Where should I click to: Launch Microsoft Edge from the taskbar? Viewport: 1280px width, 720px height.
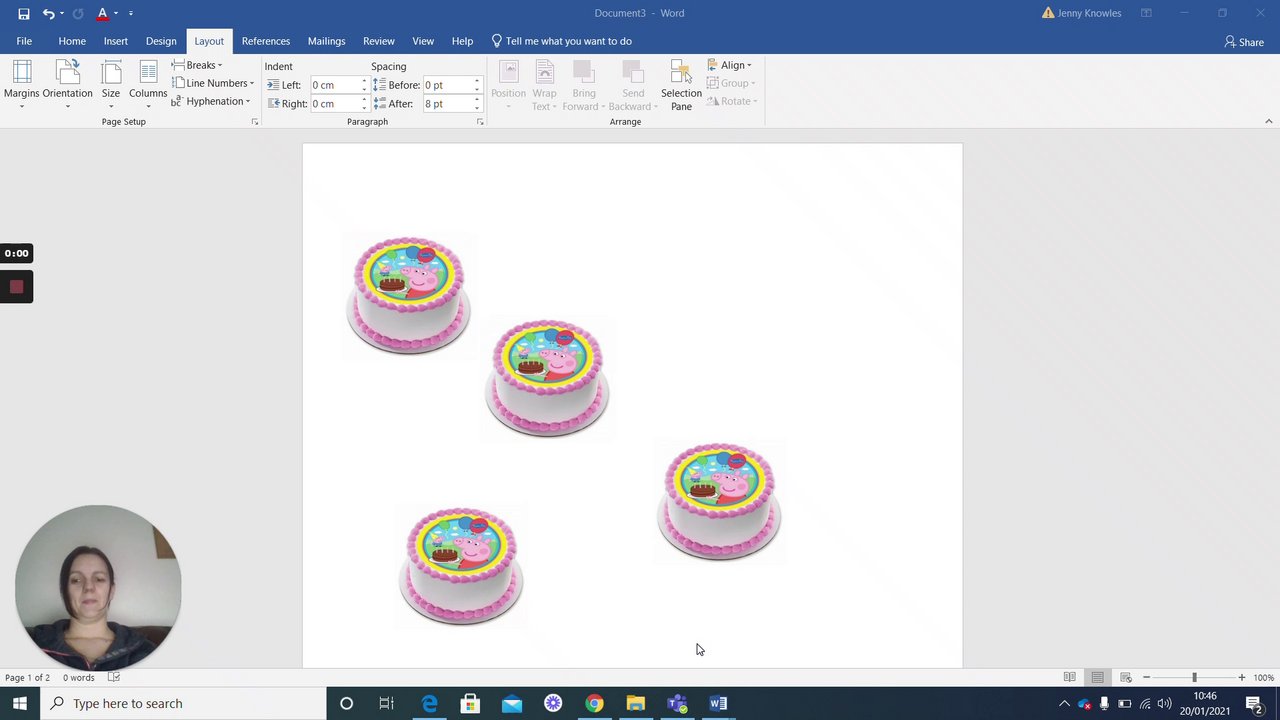[x=429, y=703]
